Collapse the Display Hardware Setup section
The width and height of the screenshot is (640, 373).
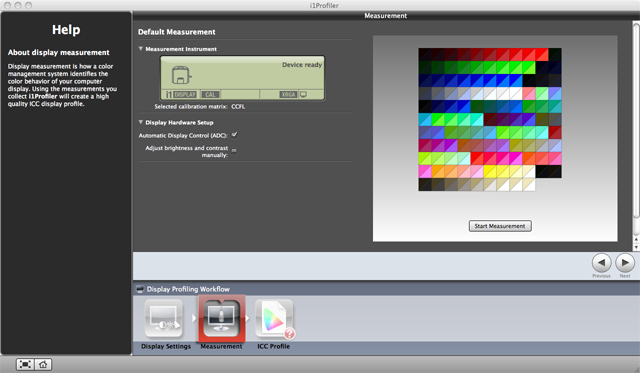141,122
